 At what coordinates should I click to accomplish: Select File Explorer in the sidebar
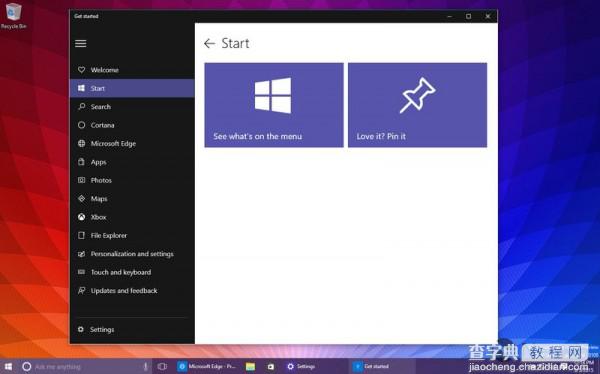pos(132,235)
